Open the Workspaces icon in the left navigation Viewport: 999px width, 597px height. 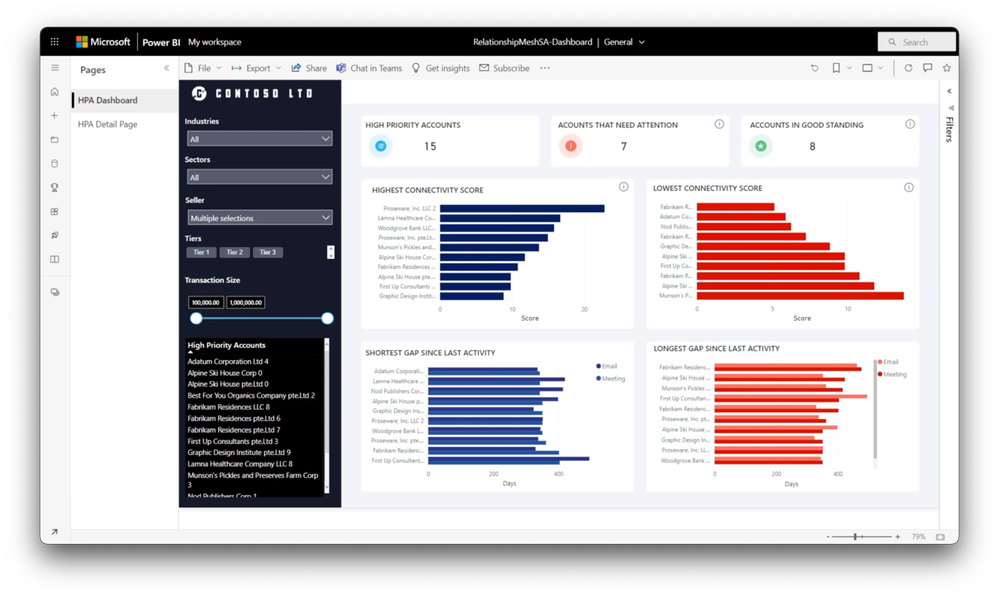pyautogui.click(x=55, y=292)
